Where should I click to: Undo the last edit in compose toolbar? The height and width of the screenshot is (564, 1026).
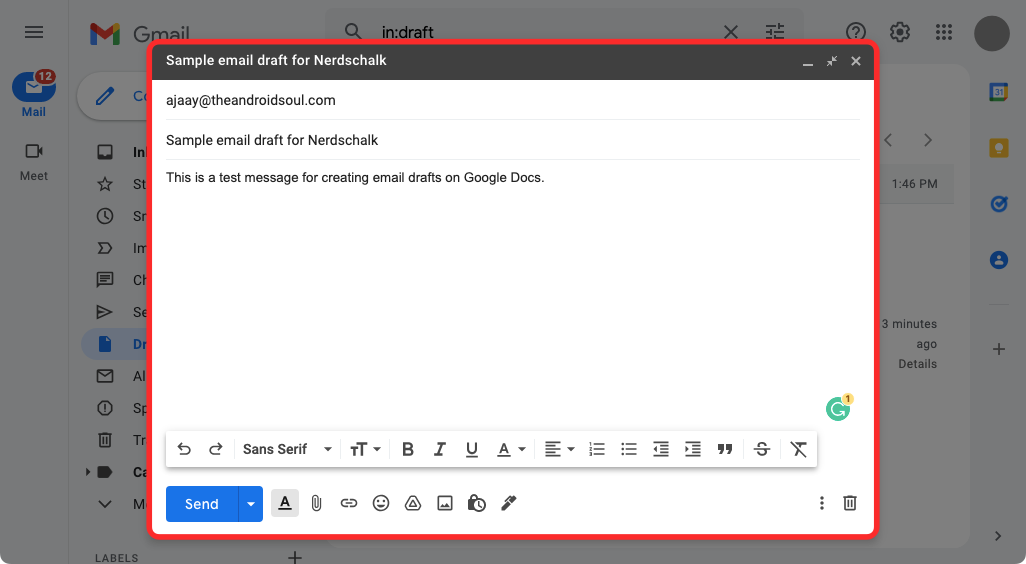(x=184, y=449)
